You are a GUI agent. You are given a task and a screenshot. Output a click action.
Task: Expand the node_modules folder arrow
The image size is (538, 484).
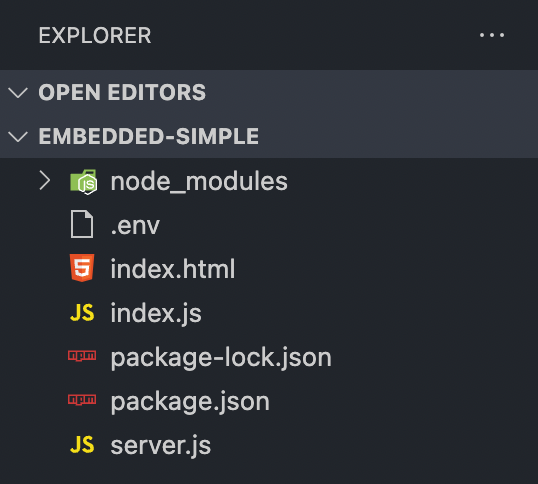[45, 180]
